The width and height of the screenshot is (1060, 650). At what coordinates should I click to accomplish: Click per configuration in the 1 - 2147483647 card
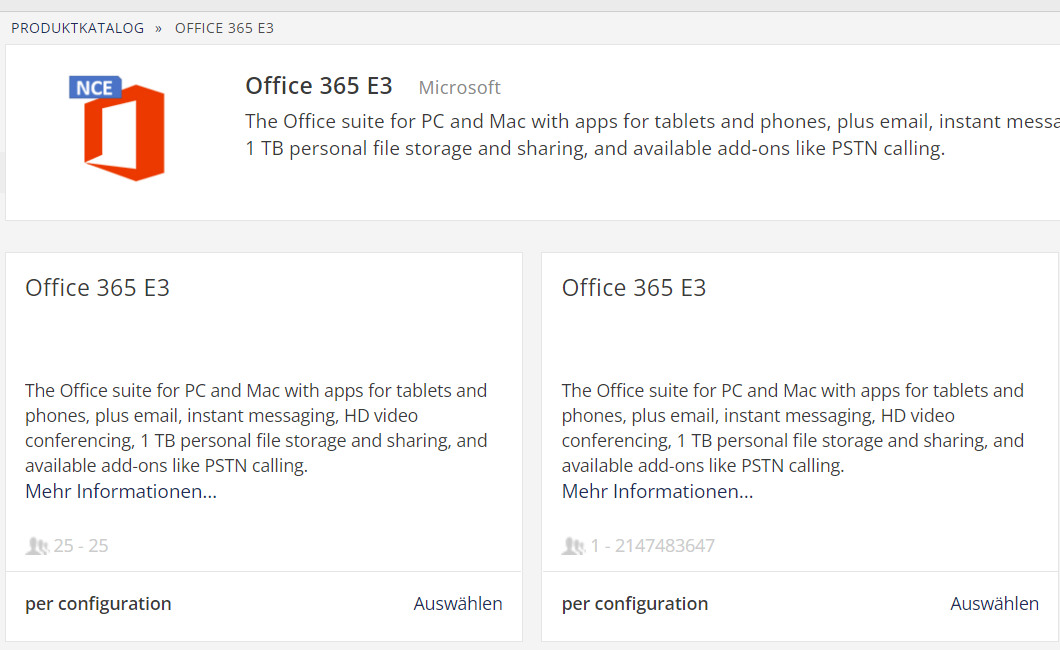tap(635, 603)
